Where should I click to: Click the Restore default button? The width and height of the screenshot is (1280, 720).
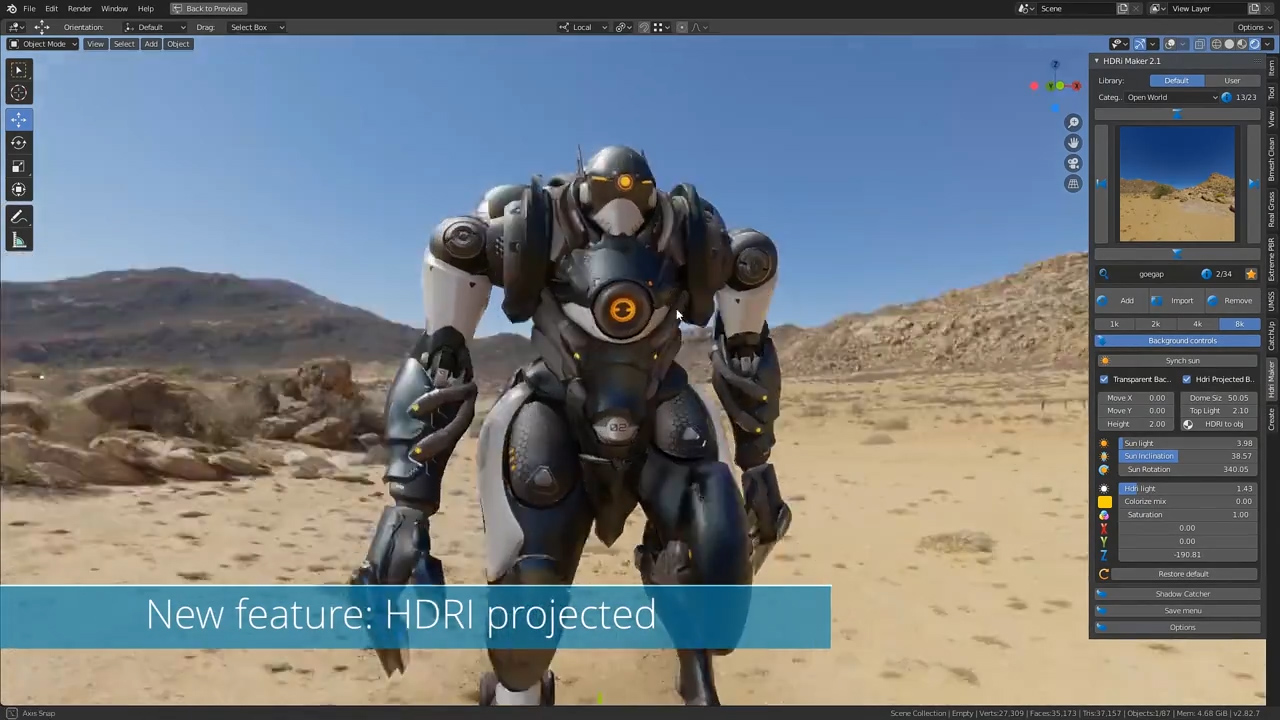pos(1184,574)
